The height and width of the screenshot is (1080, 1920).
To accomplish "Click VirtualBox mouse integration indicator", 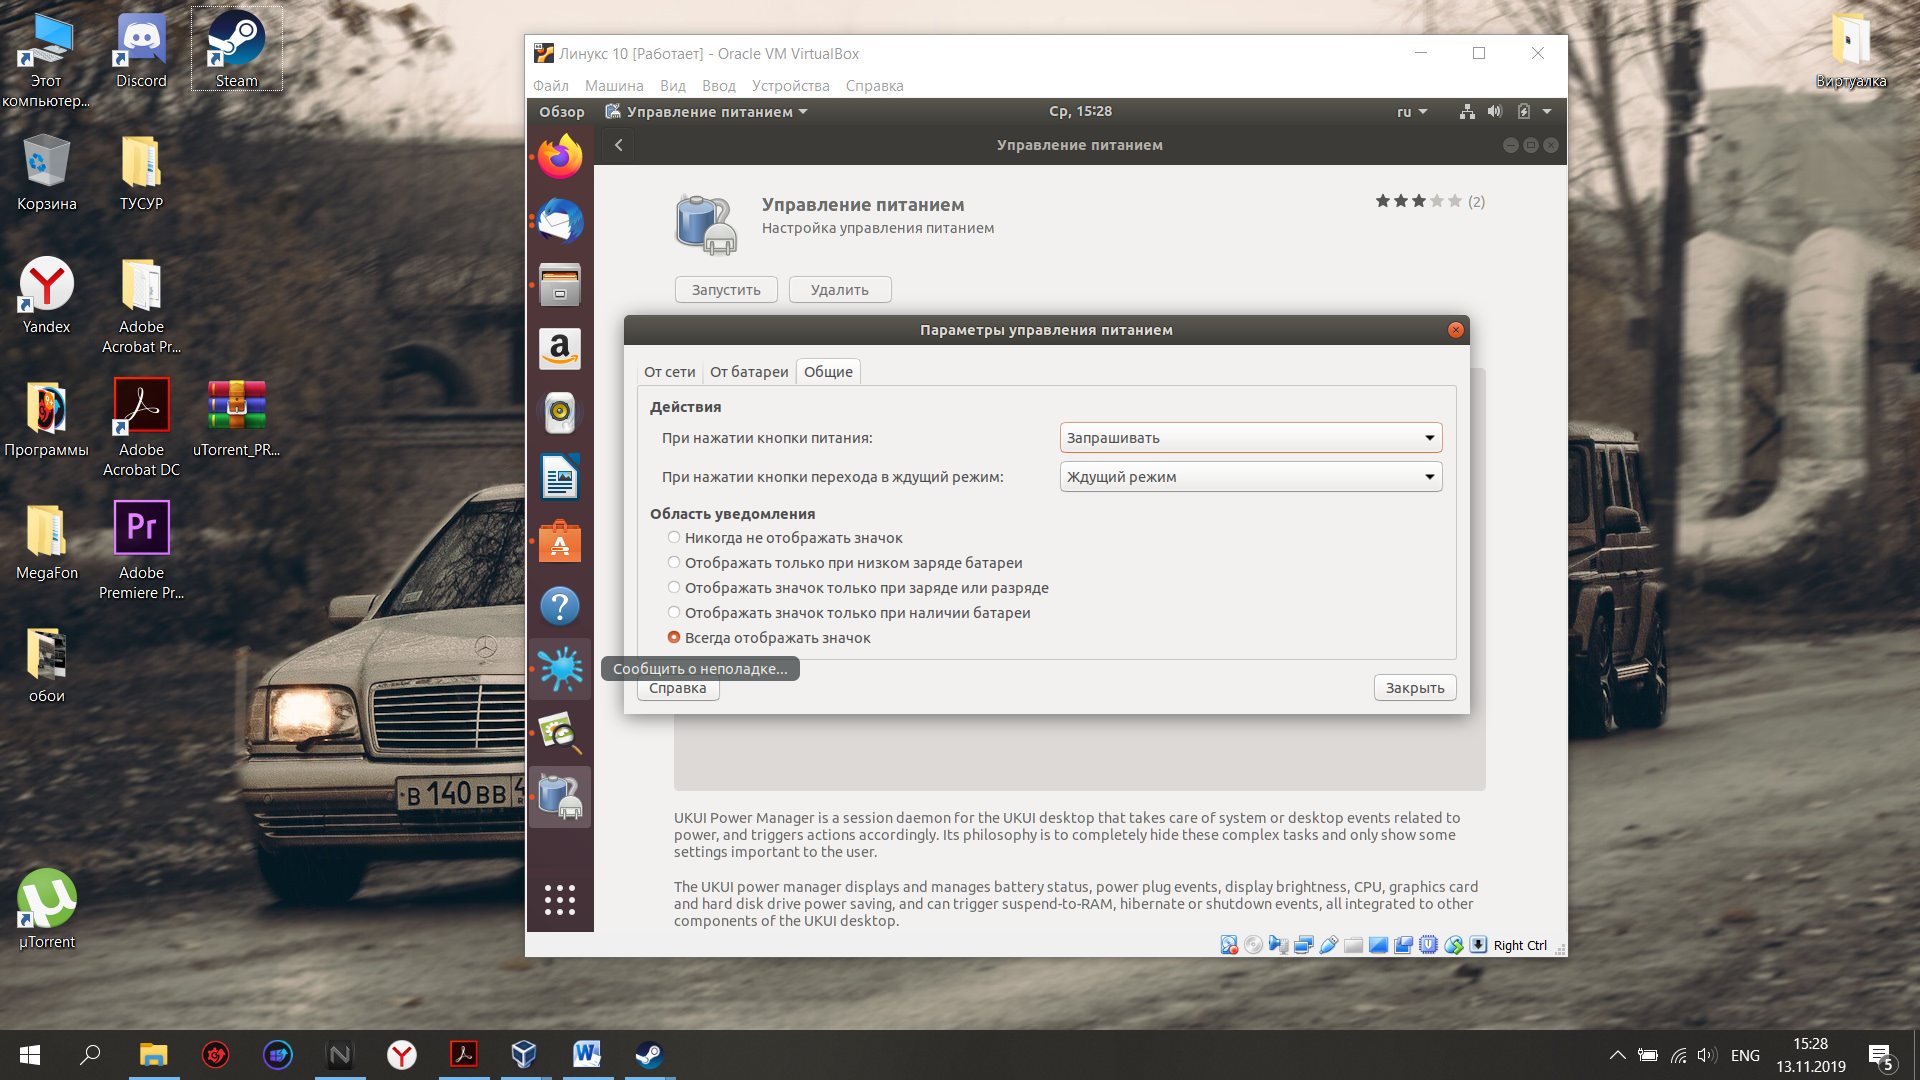I will [1454, 945].
